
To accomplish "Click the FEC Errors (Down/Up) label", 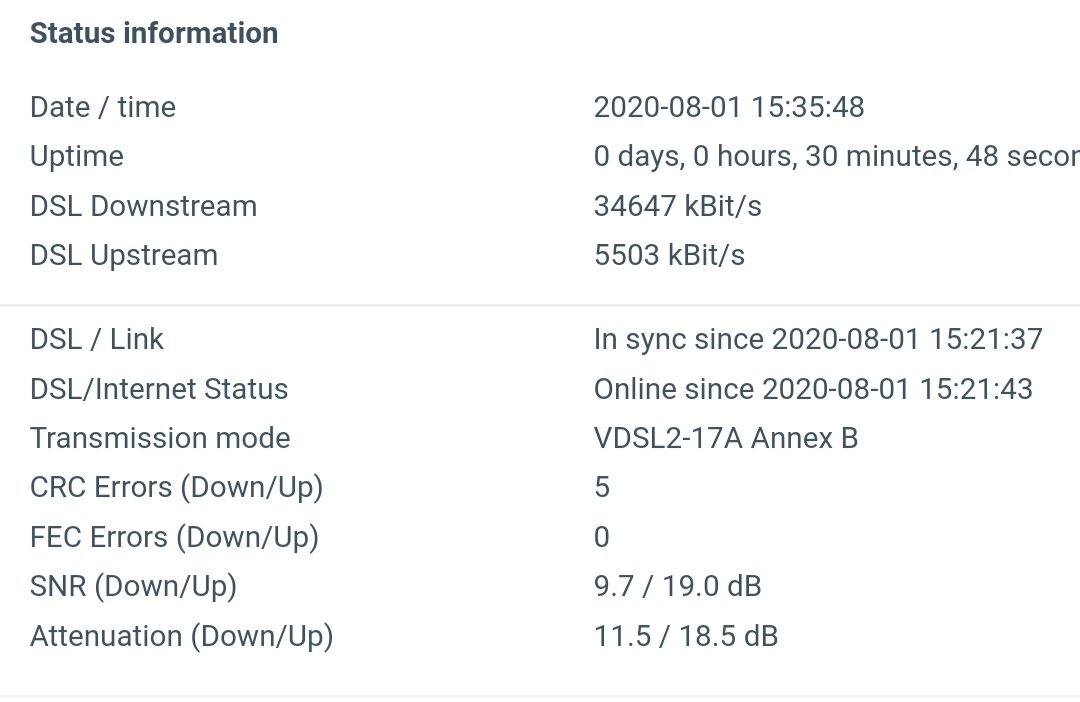I will click(x=174, y=537).
